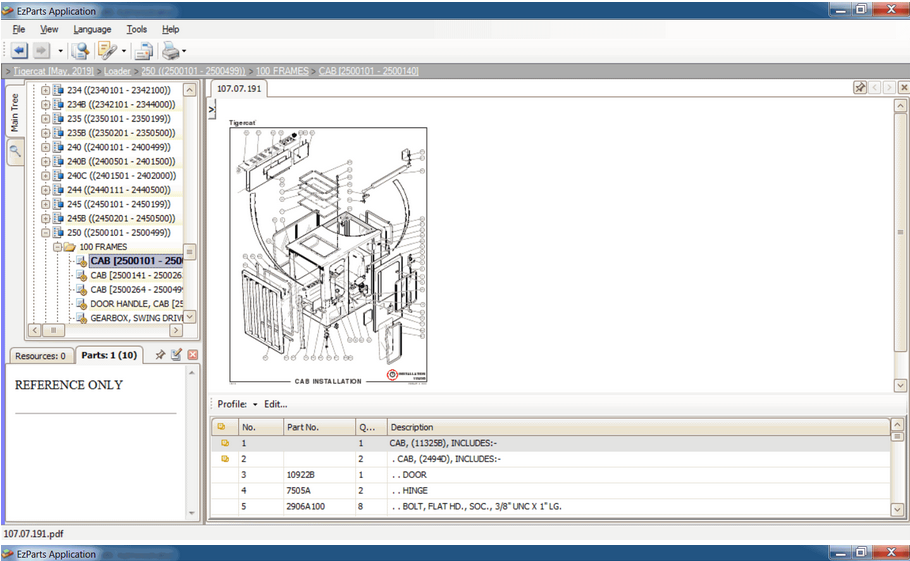This screenshot has width=910, height=561.
Task: Close the document viewer tab with X
Action: [904, 87]
